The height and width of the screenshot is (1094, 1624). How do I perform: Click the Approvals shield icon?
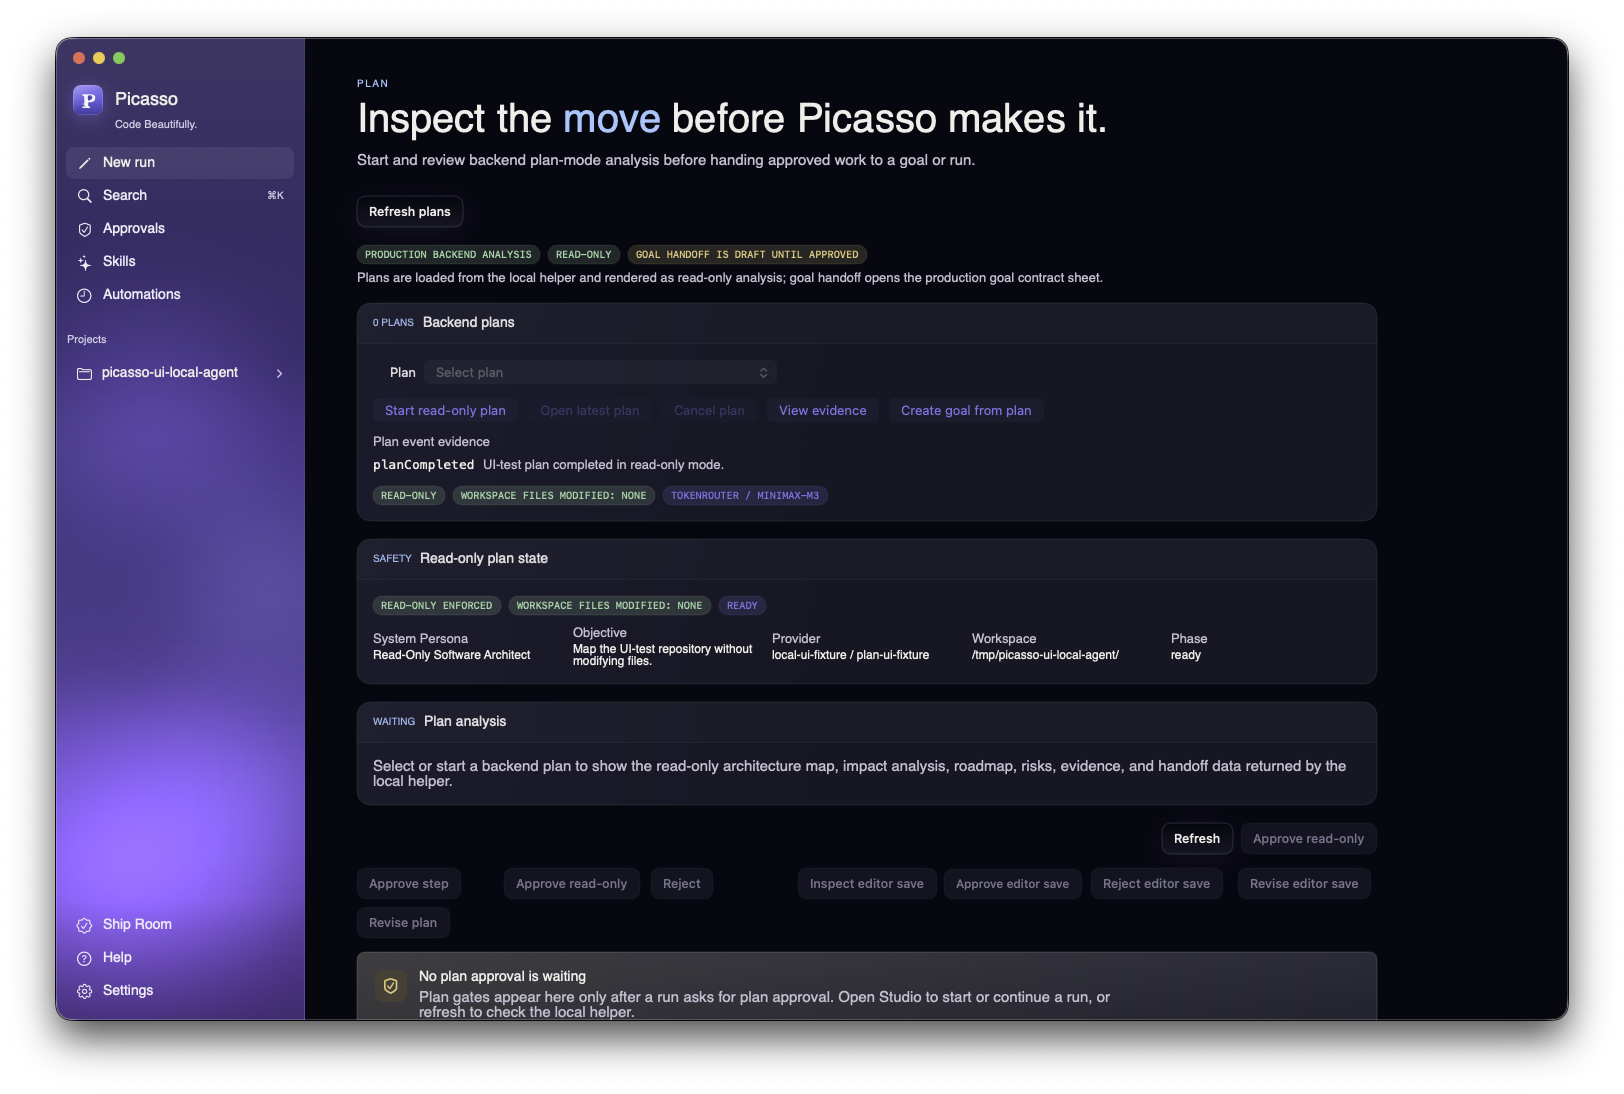click(x=85, y=229)
